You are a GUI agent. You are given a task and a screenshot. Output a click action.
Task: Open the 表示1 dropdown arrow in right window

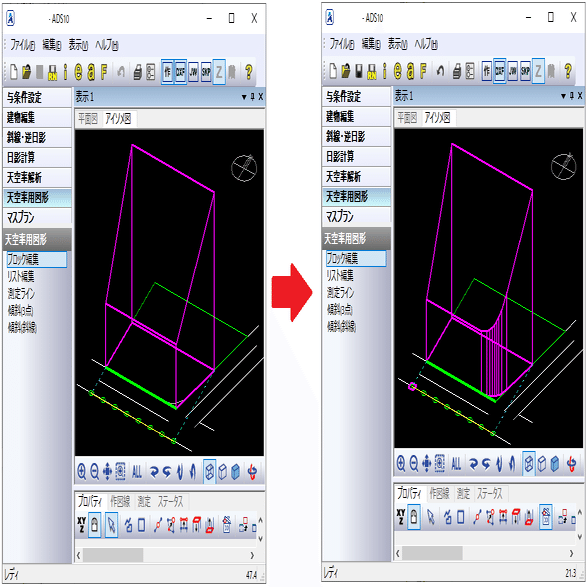point(563,96)
